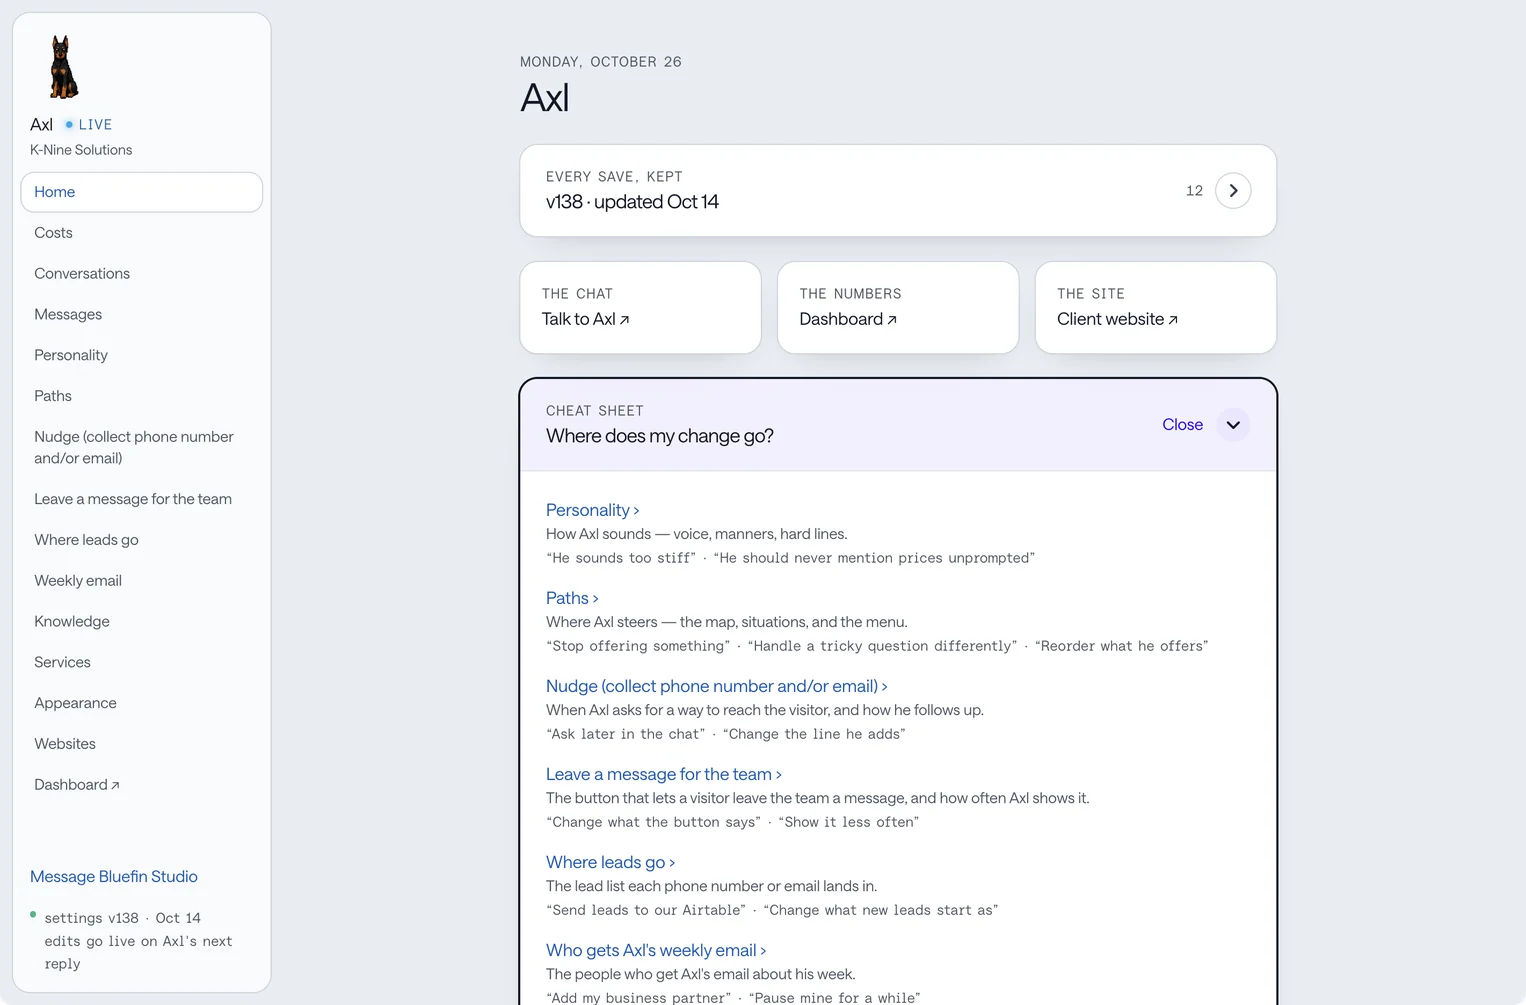Click the Where does my change go? heading
The width and height of the screenshot is (1526, 1005).
pyautogui.click(x=660, y=436)
